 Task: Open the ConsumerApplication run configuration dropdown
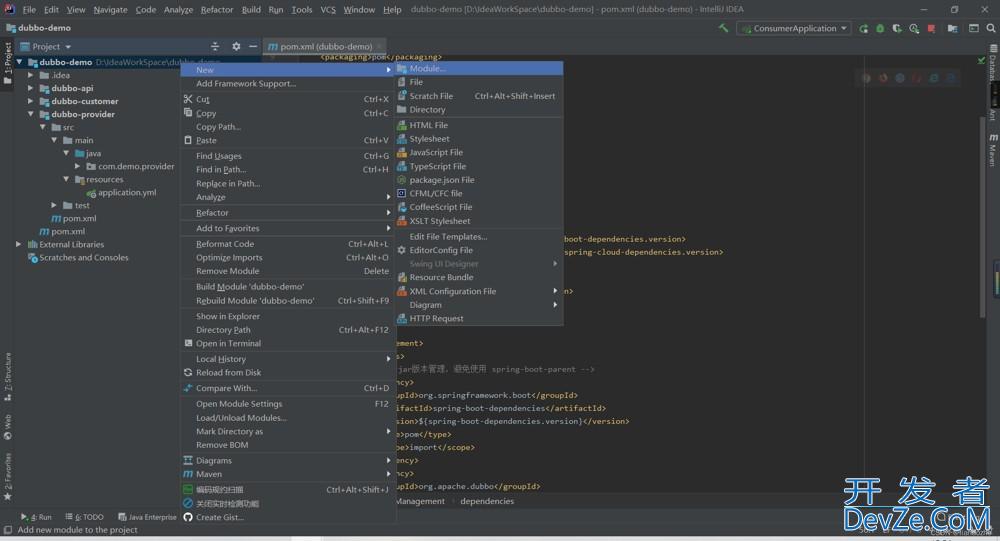pos(794,28)
